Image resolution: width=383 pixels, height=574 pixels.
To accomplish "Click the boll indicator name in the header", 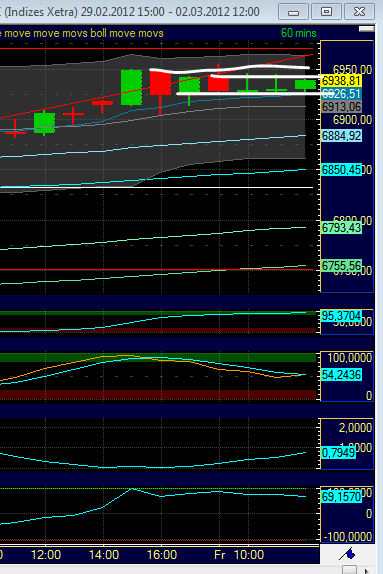I will coord(98,33).
